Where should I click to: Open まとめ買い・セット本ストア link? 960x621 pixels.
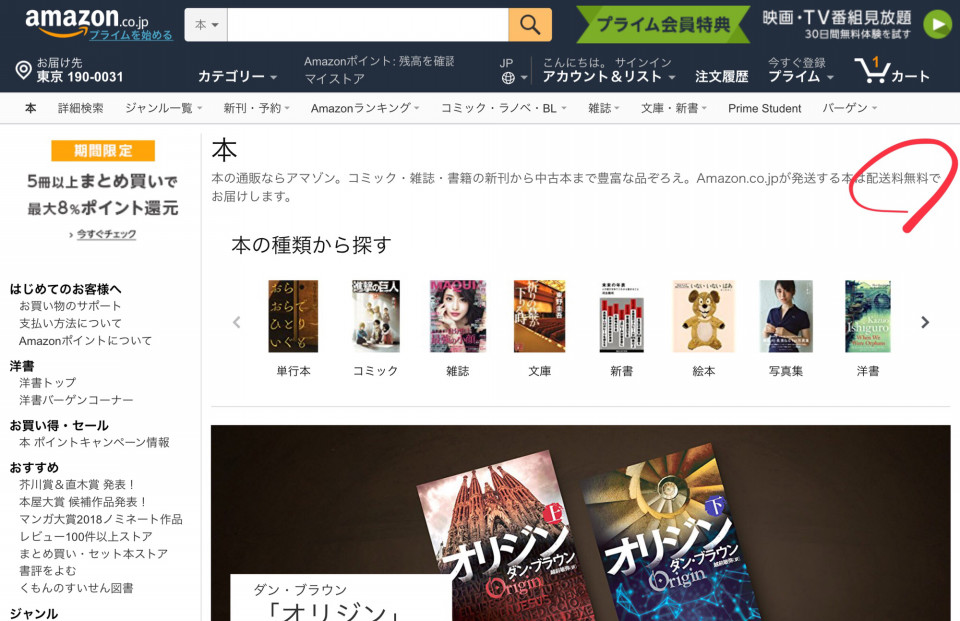click(x=93, y=554)
